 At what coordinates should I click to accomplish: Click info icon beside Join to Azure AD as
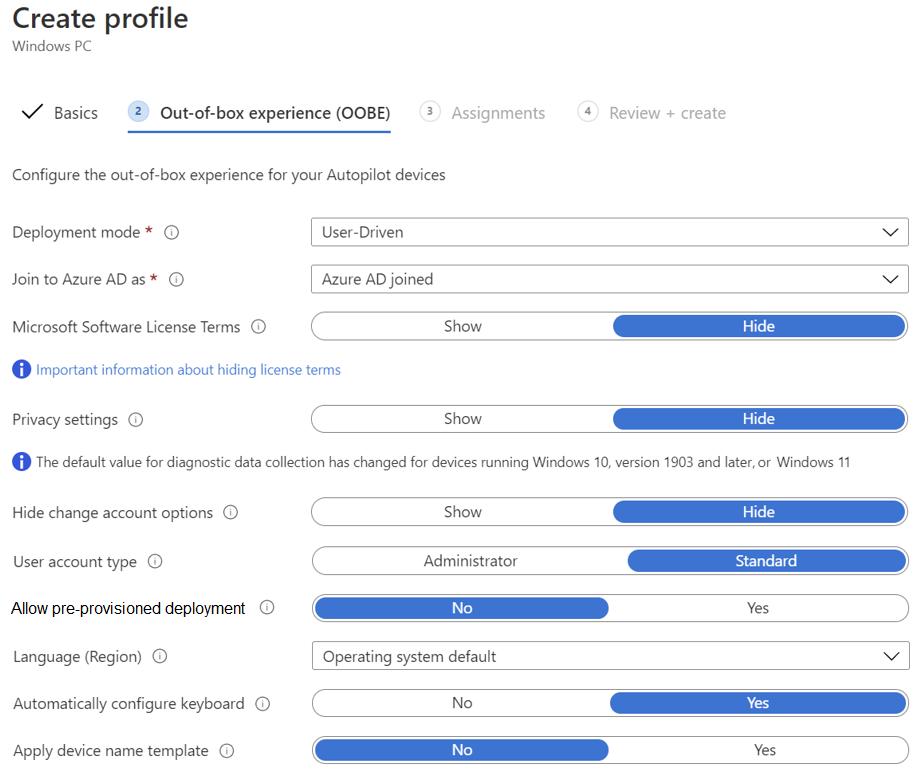point(176,280)
